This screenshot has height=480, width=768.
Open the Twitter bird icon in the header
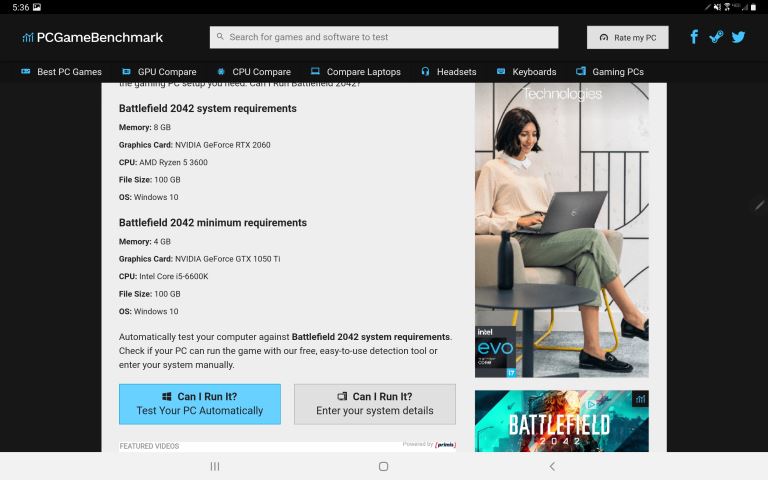[738, 37]
